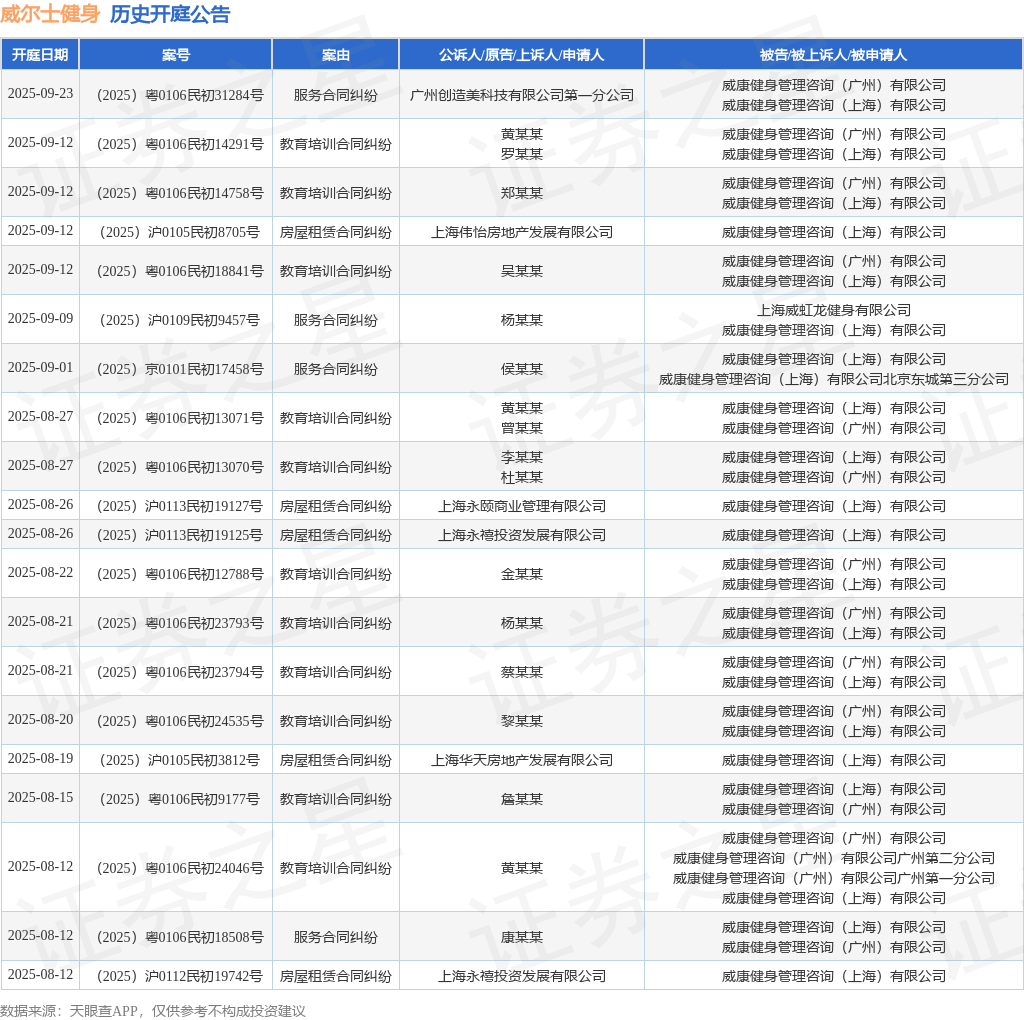Viewport: 1024px width, 1020px height.
Task: Click plaintiff 侯某某
Action: click(522, 369)
